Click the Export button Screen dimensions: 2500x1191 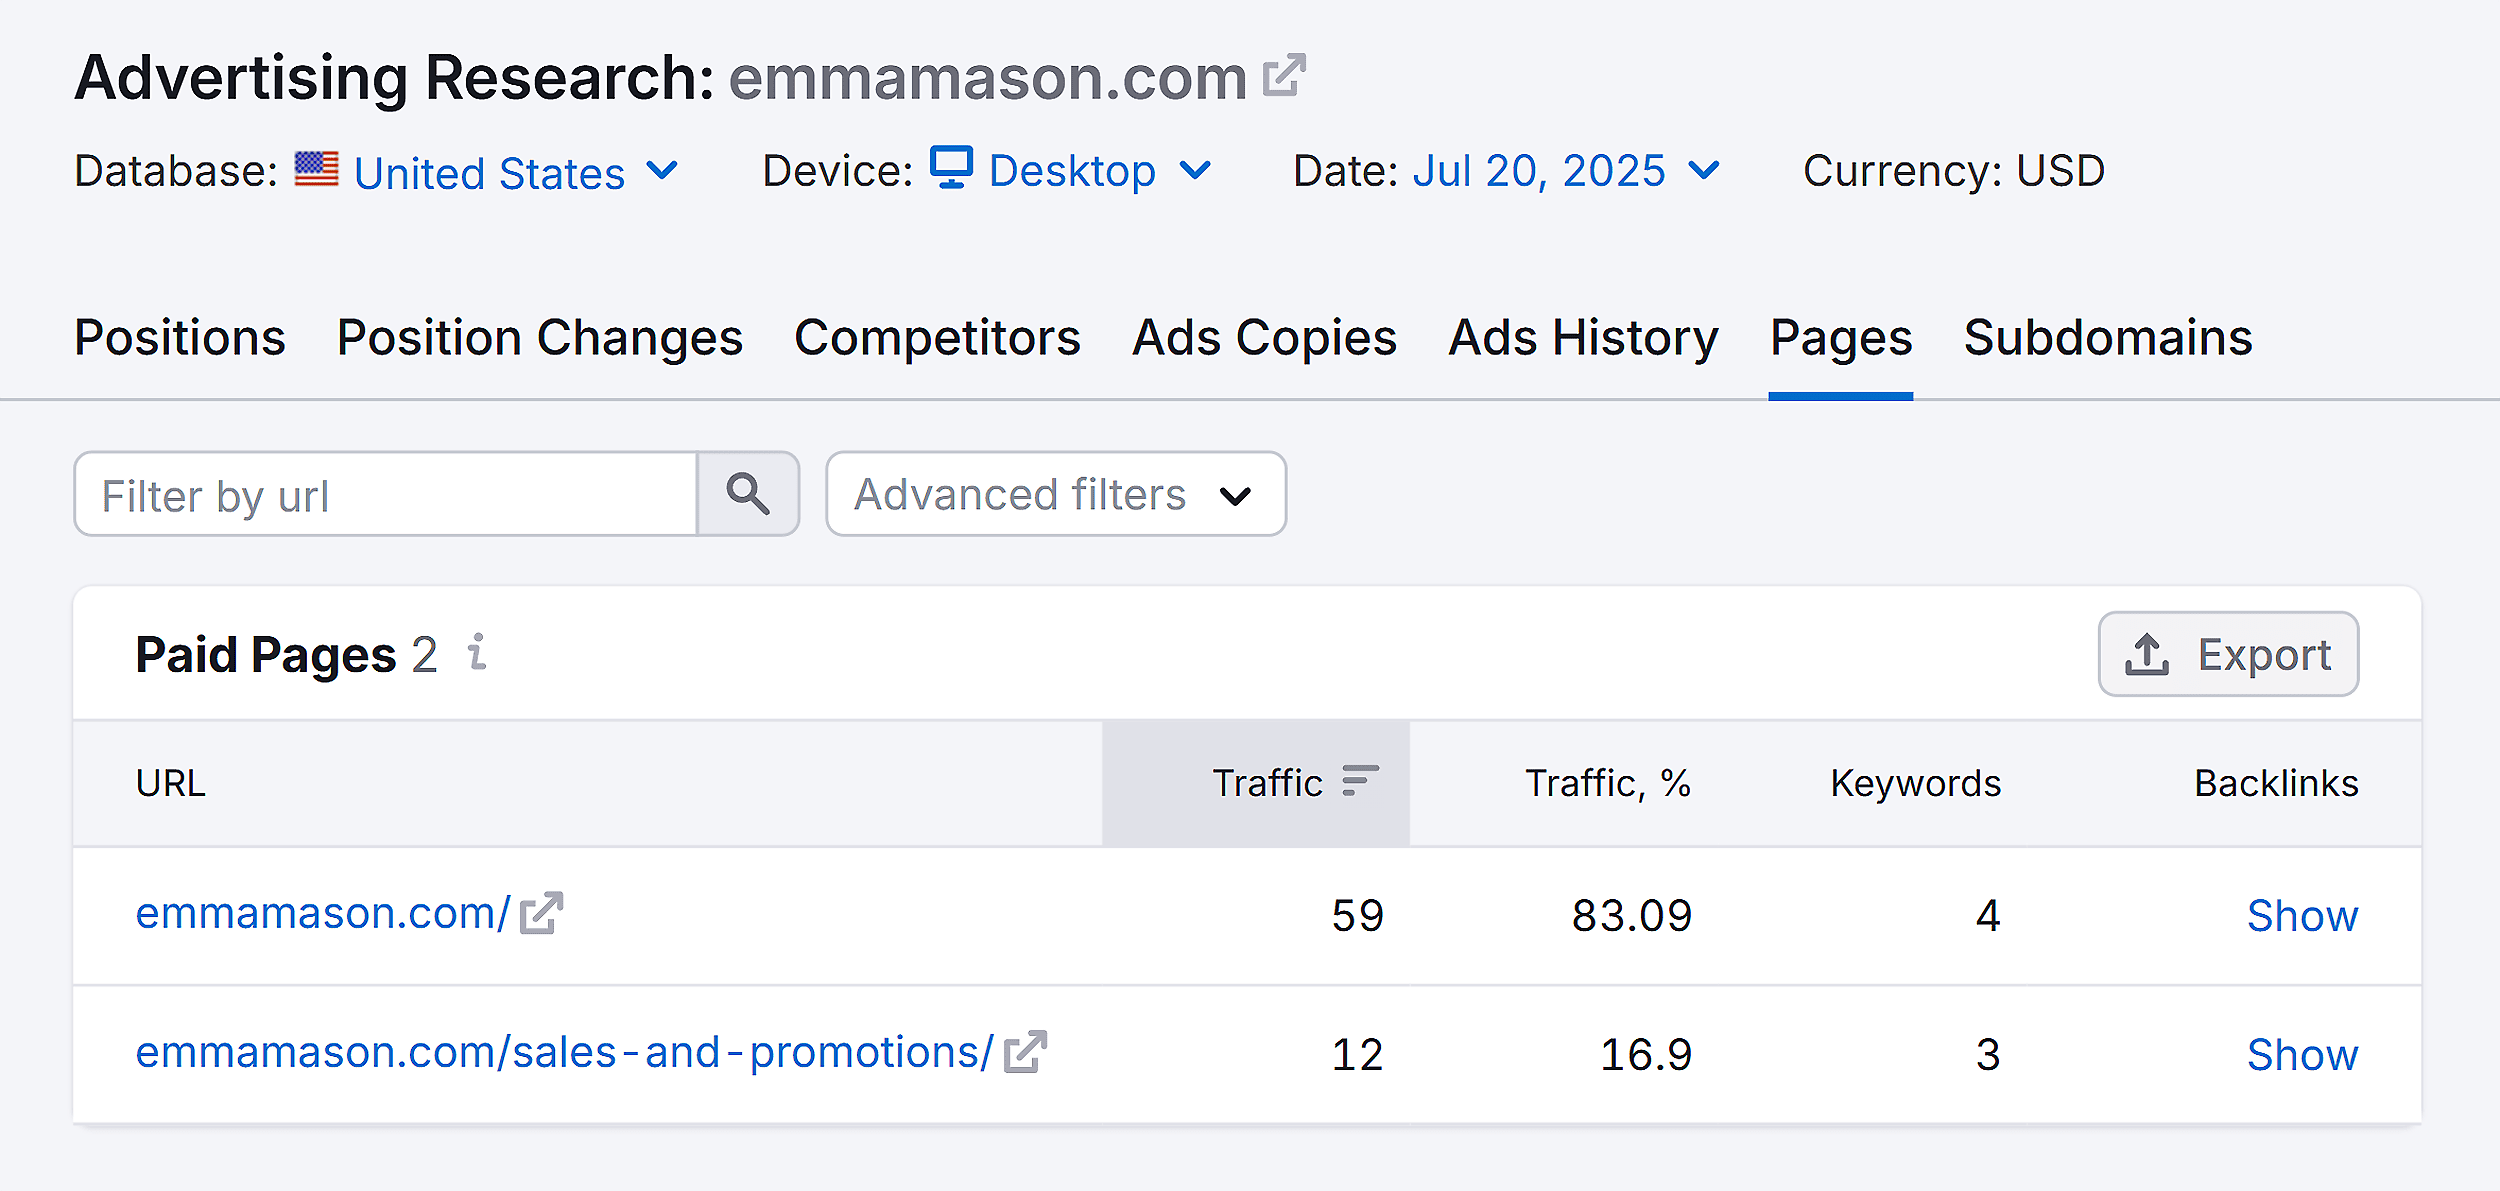click(x=2228, y=654)
